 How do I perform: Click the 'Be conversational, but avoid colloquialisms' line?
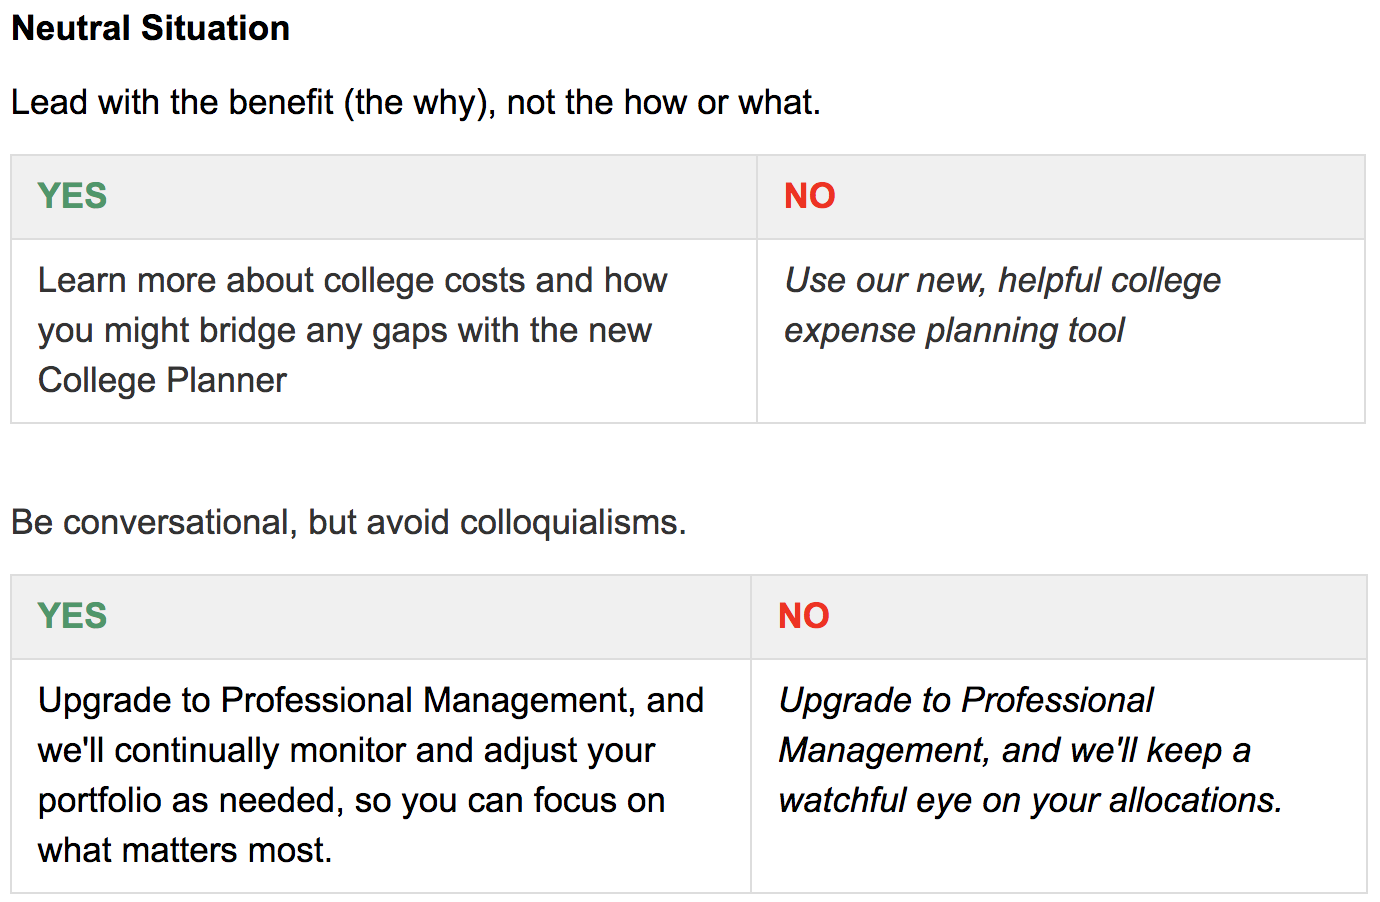348,522
